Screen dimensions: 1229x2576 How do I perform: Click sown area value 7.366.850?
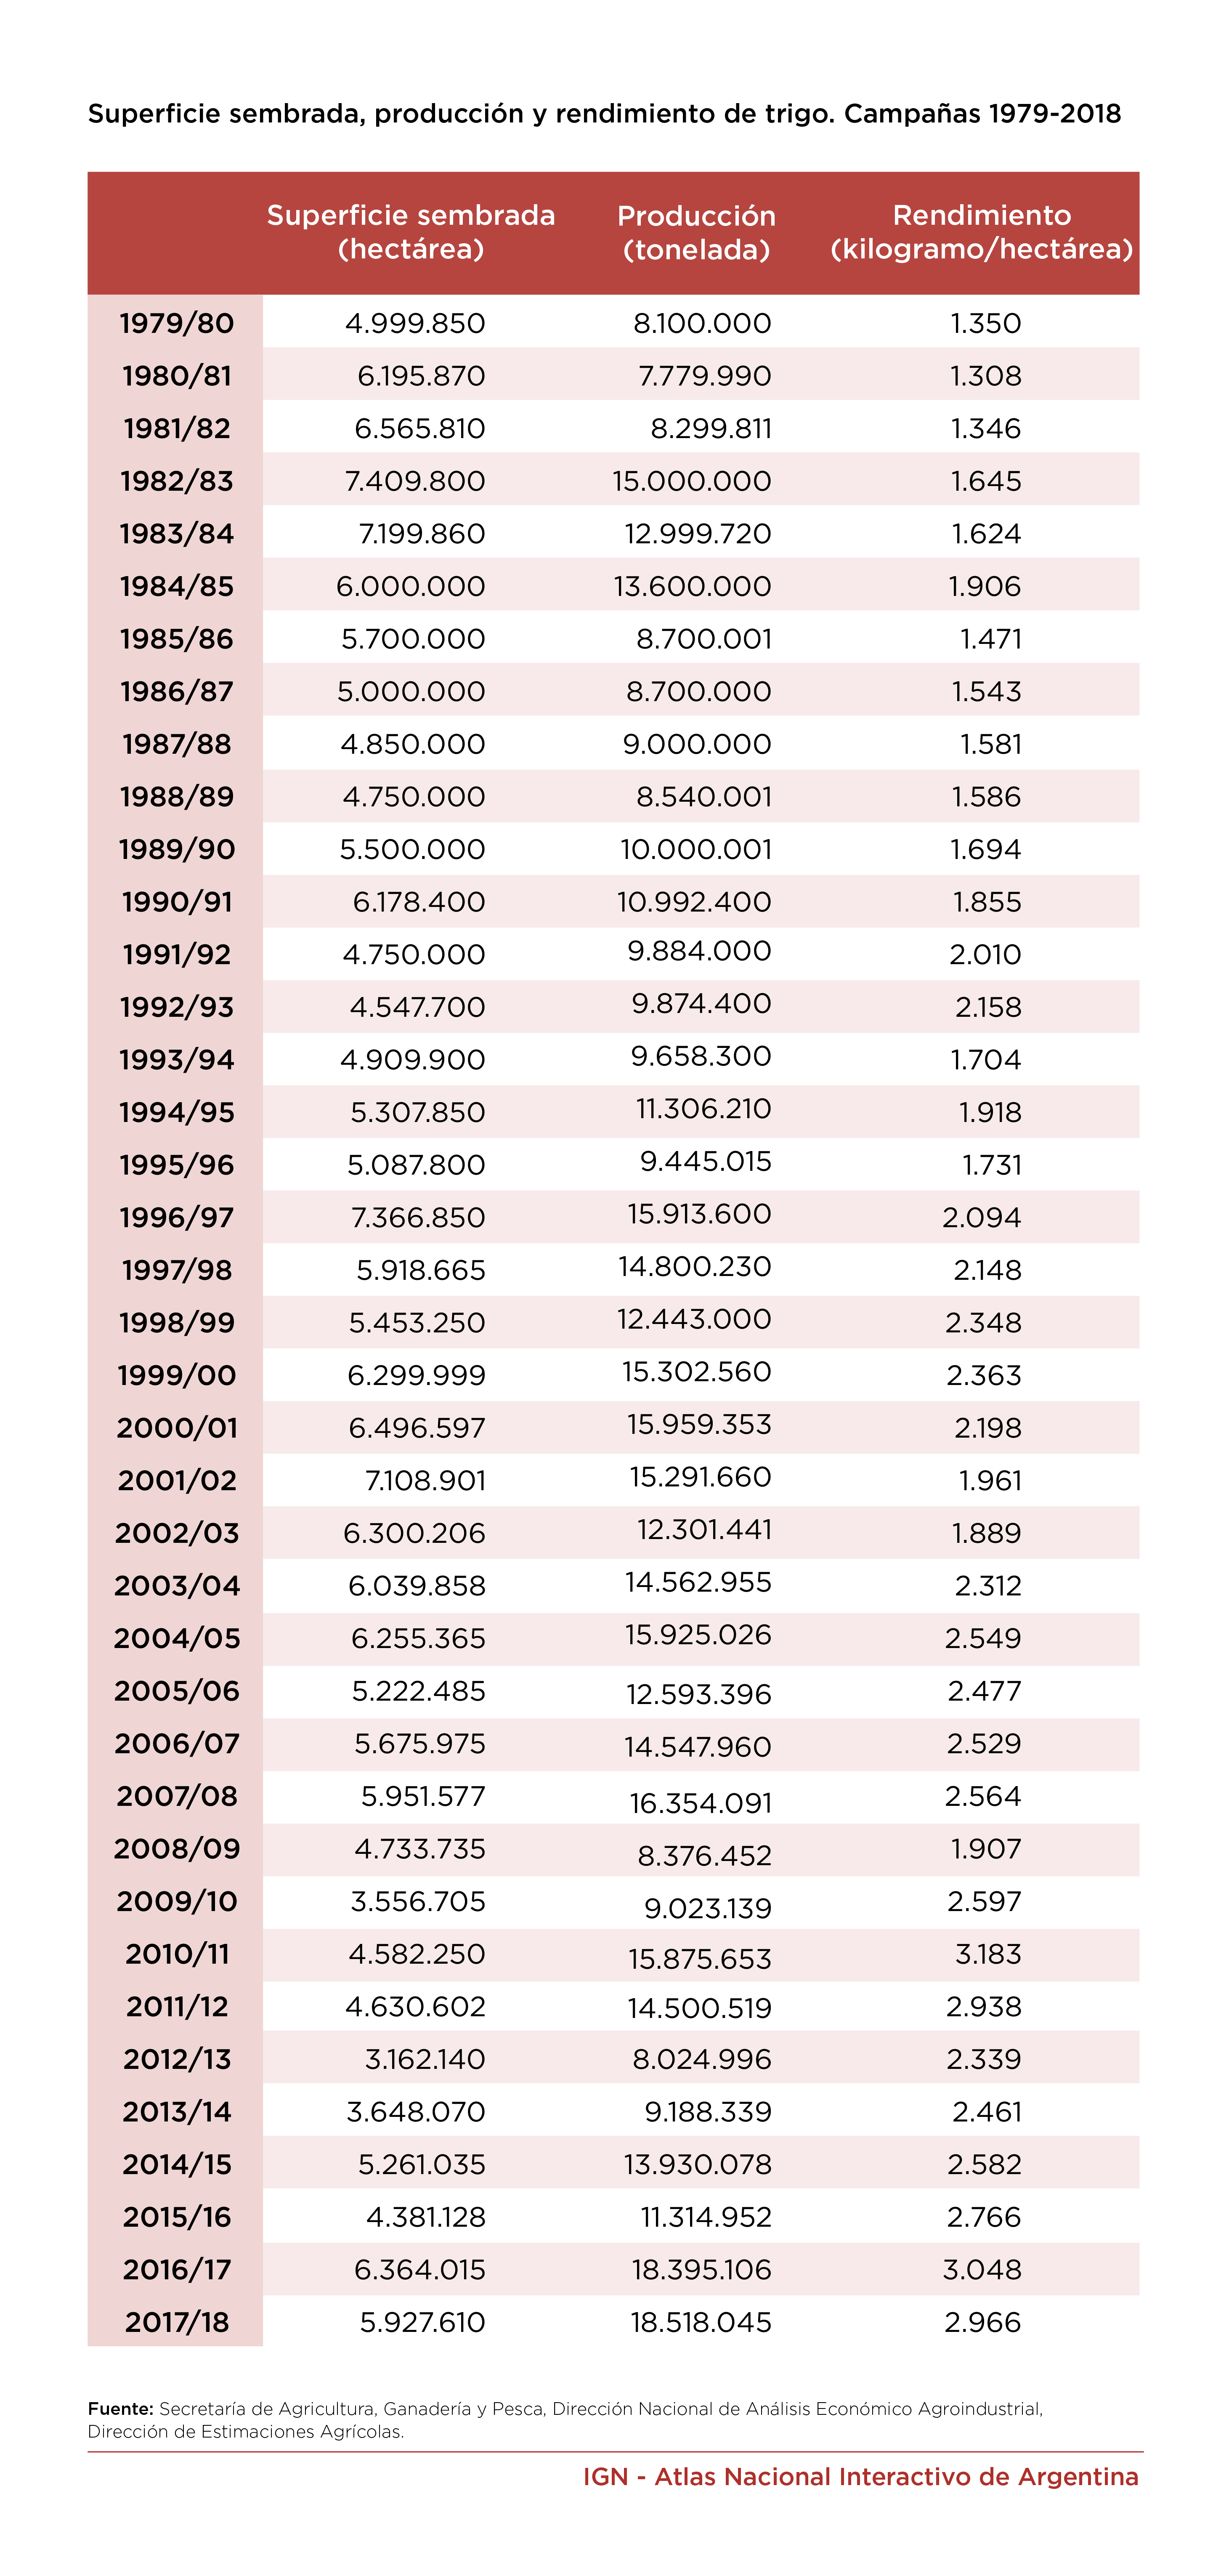pyautogui.click(x=418, y=1217)
